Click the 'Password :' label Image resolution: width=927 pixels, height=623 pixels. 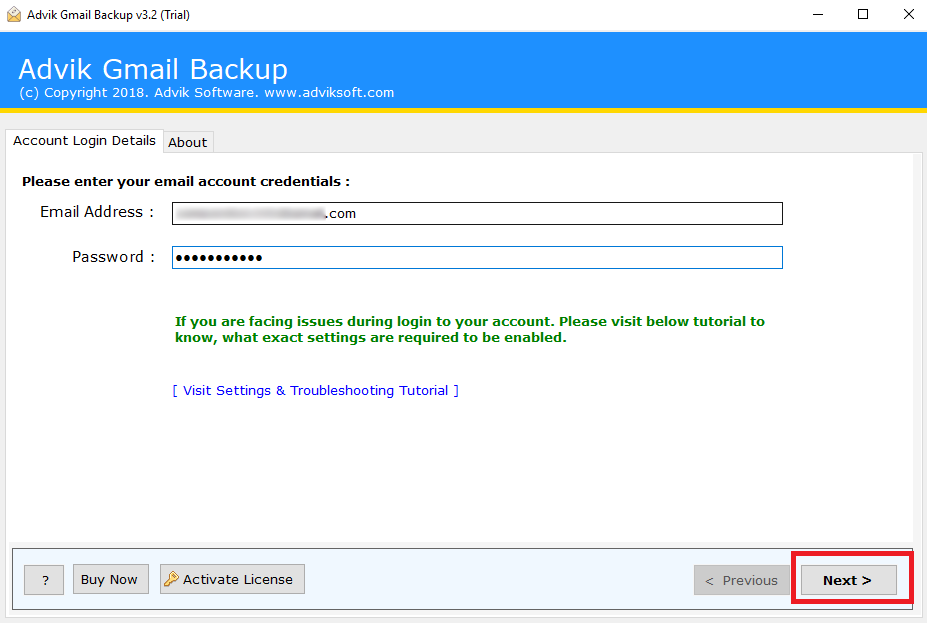point(113,257)
